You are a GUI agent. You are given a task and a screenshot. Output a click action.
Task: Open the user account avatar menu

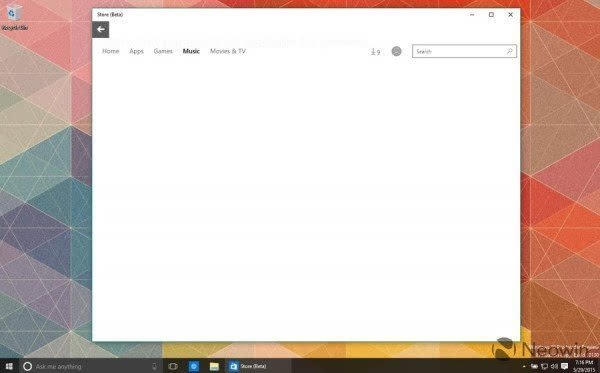coord(396,51)
